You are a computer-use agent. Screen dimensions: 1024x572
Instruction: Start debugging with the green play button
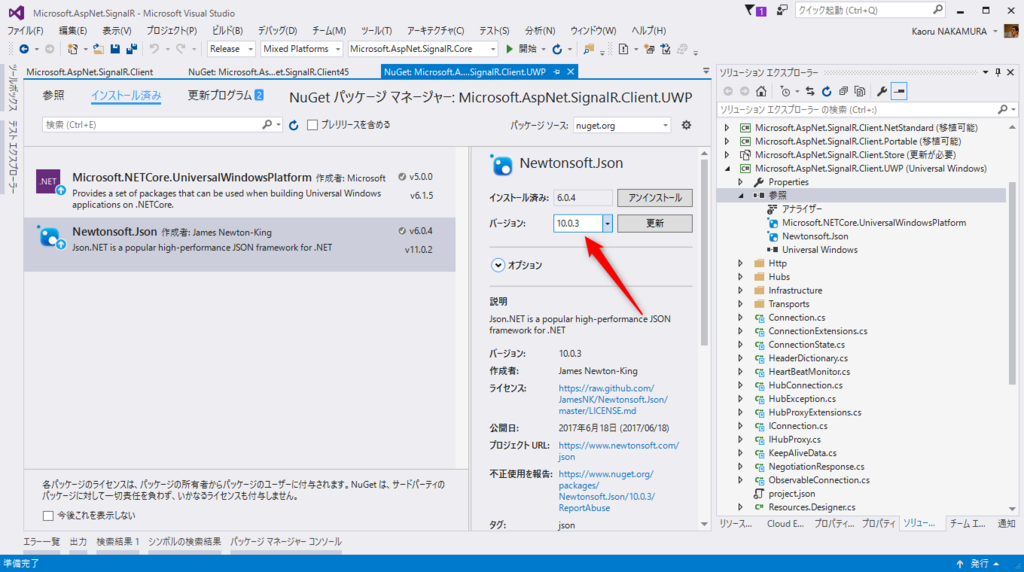click(510, 49)
